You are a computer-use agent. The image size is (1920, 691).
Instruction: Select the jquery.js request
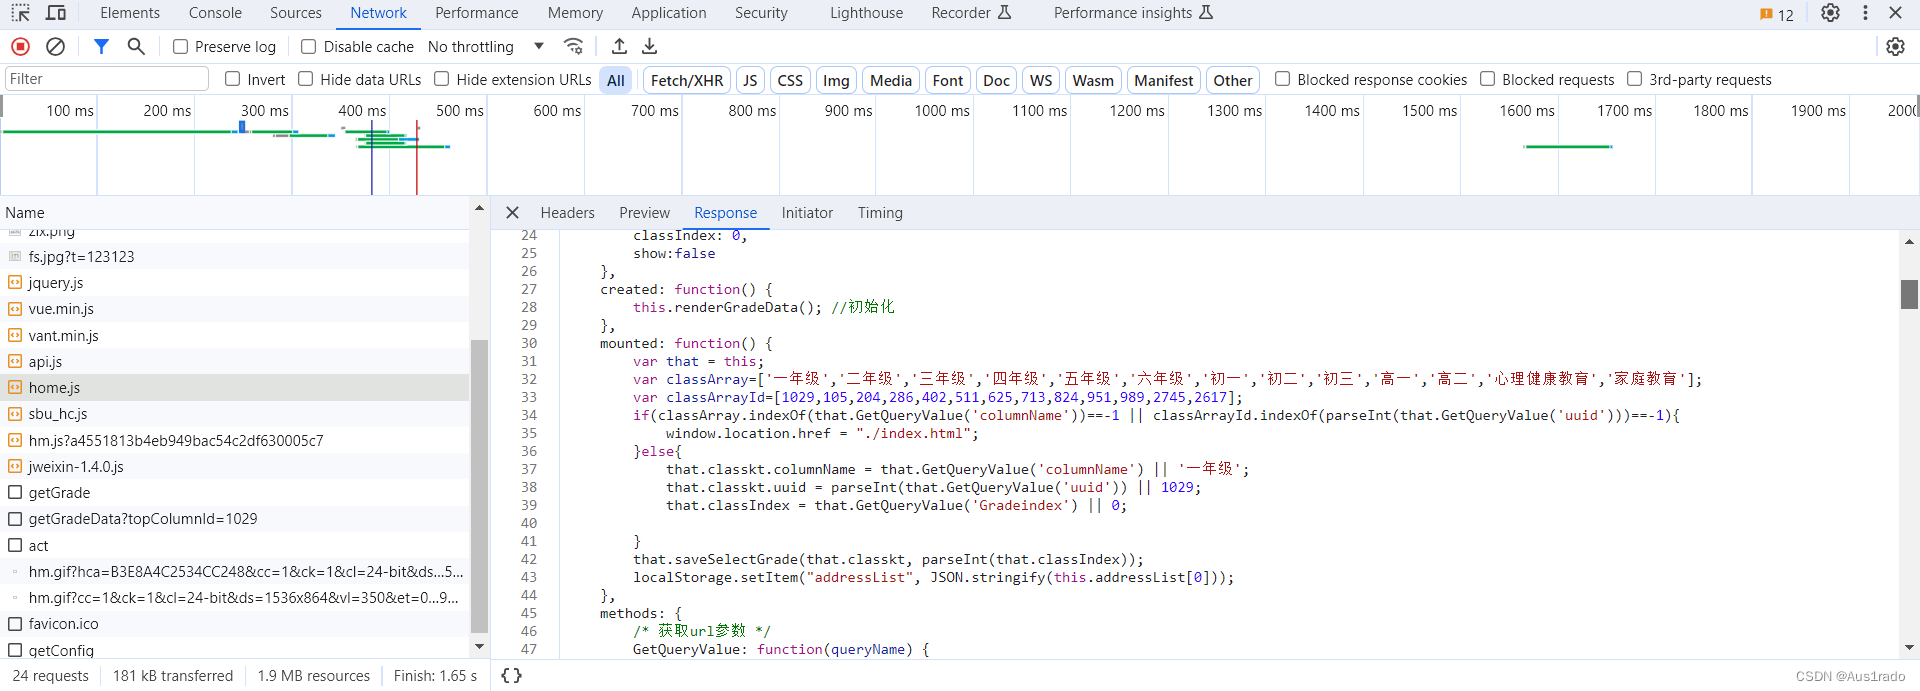click(235, 283)
